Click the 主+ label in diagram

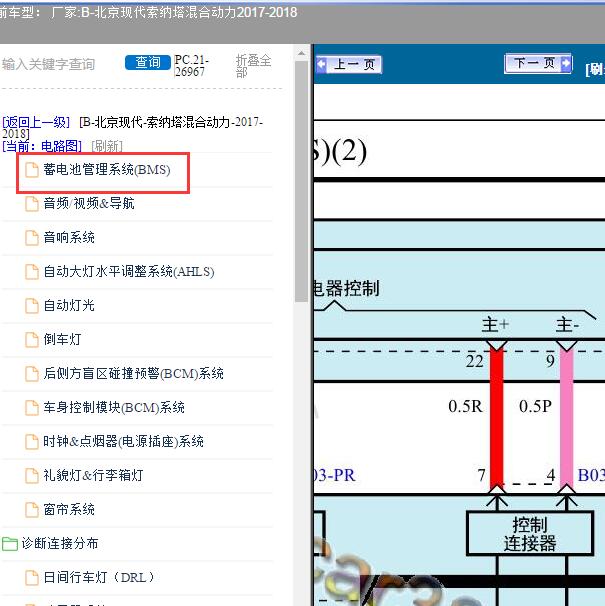click(x=495, y=325)
